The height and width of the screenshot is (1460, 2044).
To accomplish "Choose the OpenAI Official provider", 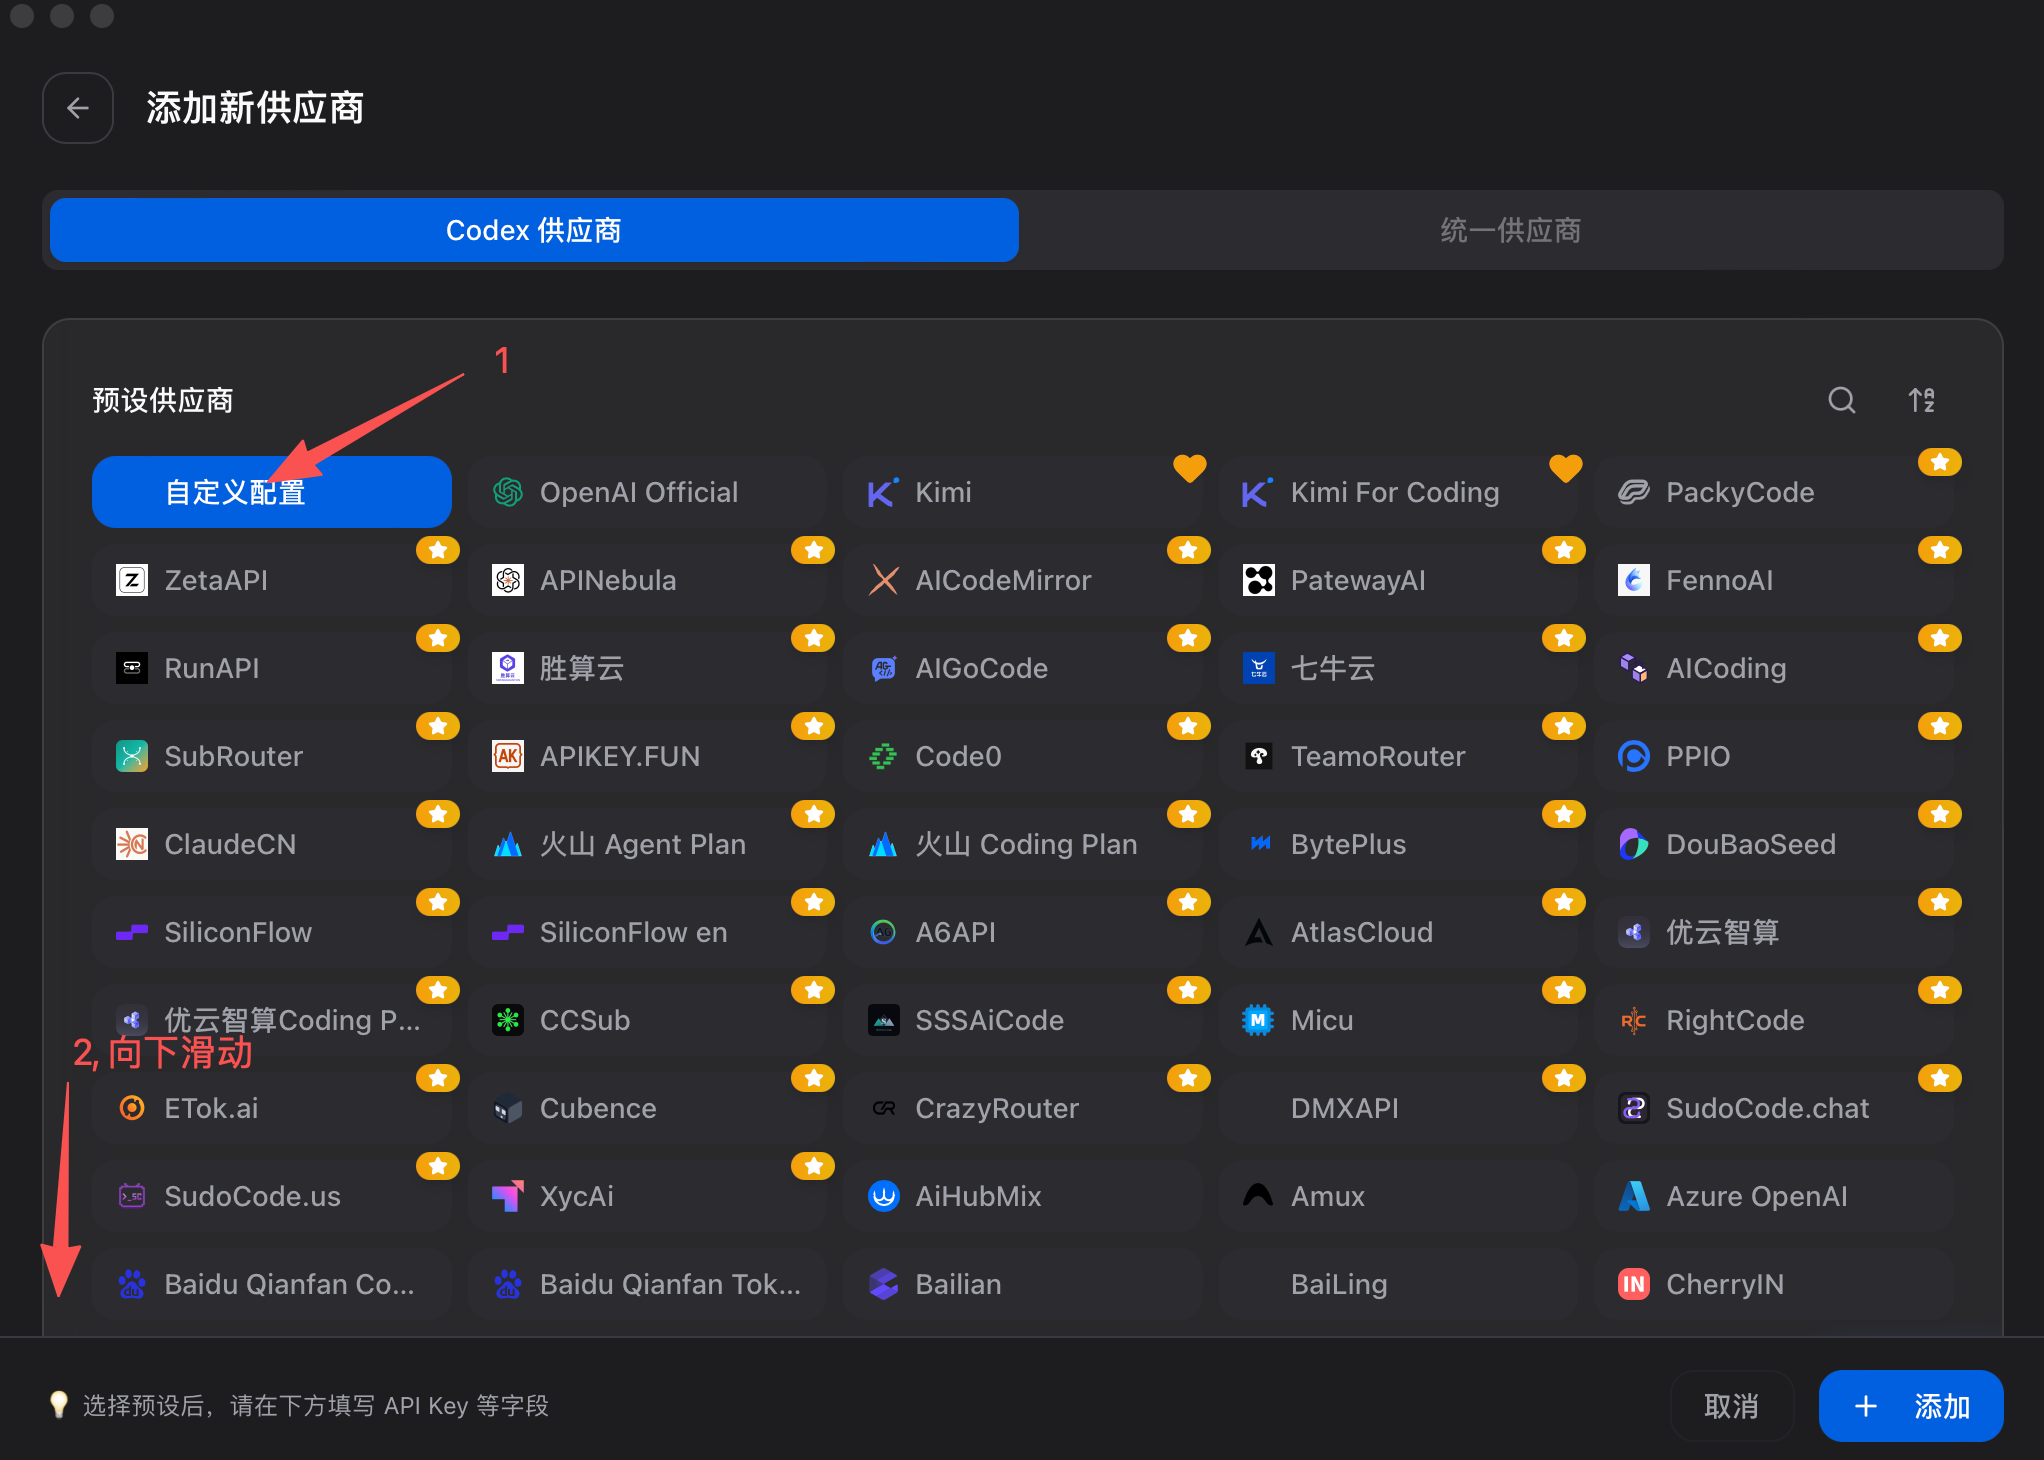I will click(x=647, y=492).
